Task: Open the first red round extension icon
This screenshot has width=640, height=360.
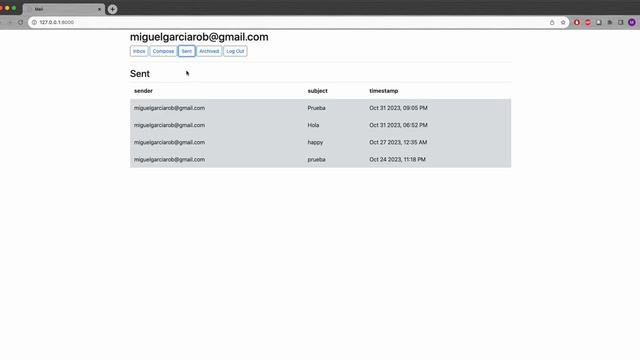Action: pyautogui.click(x=577, y=22)
